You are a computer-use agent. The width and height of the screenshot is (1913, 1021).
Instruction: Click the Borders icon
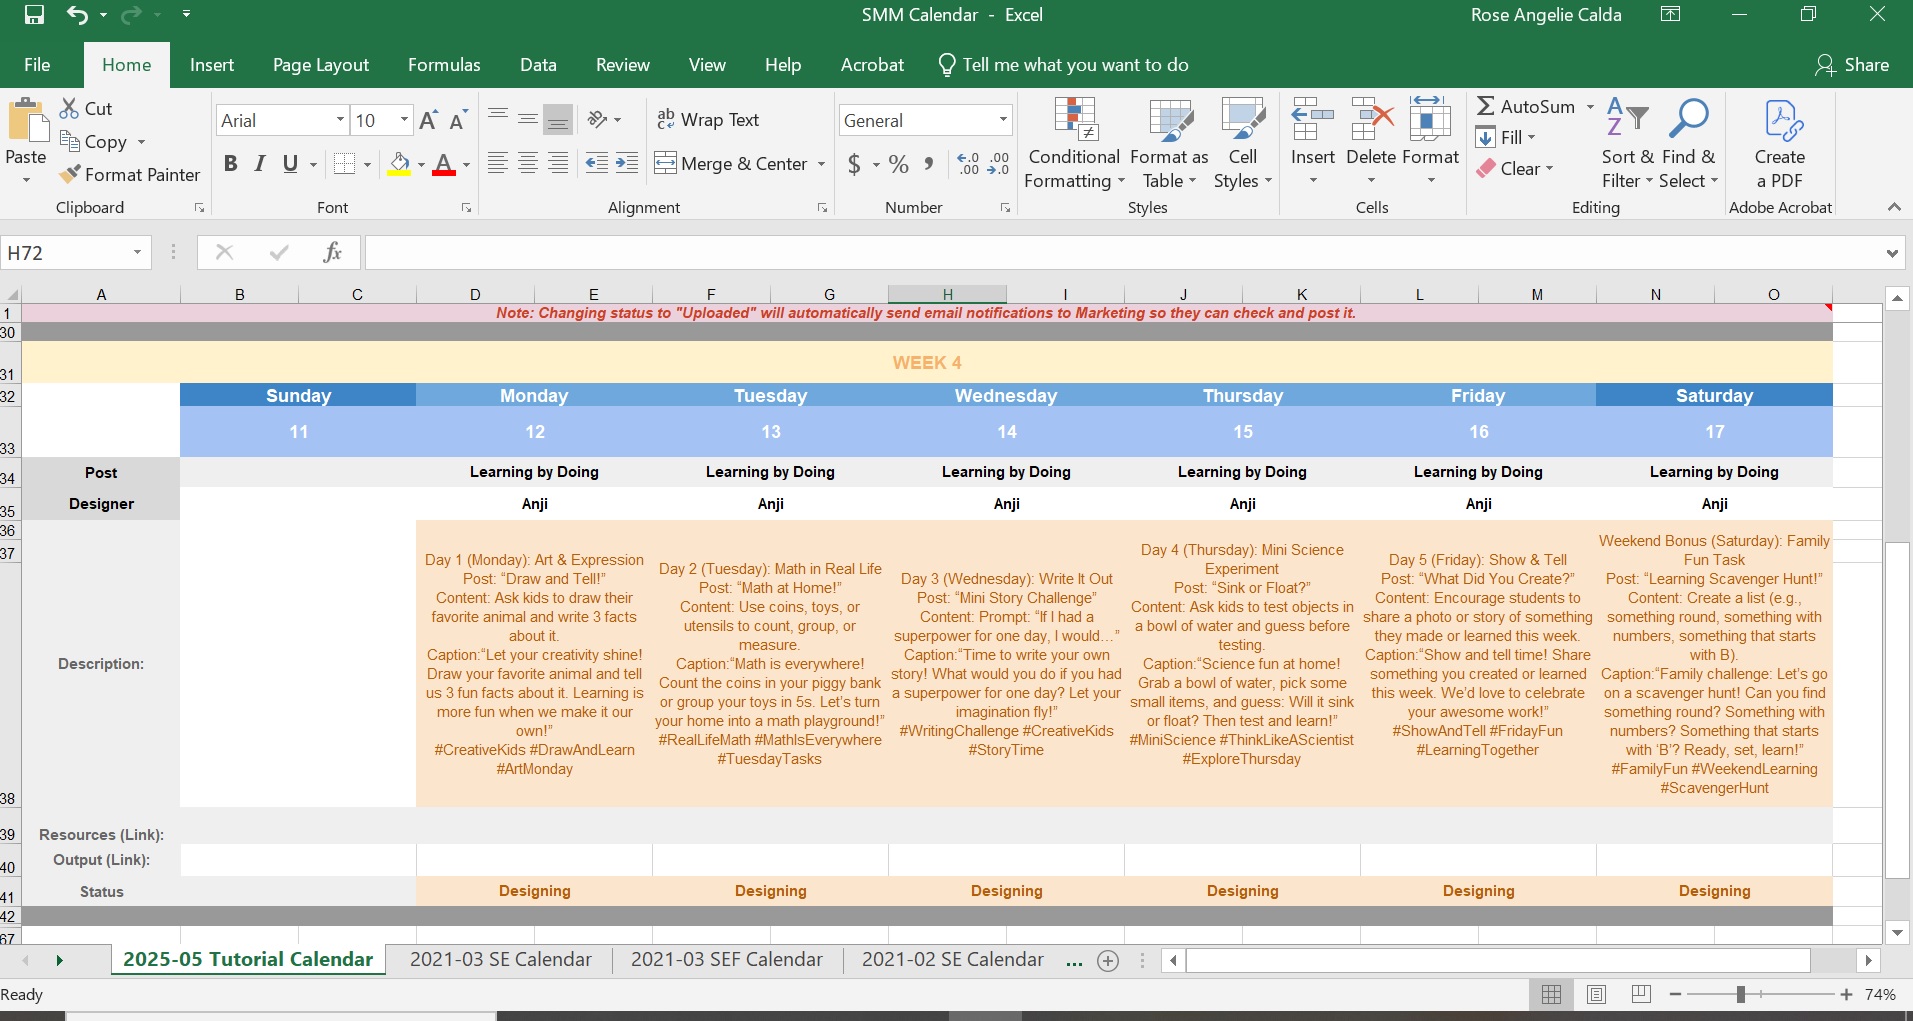coord(344,163)
